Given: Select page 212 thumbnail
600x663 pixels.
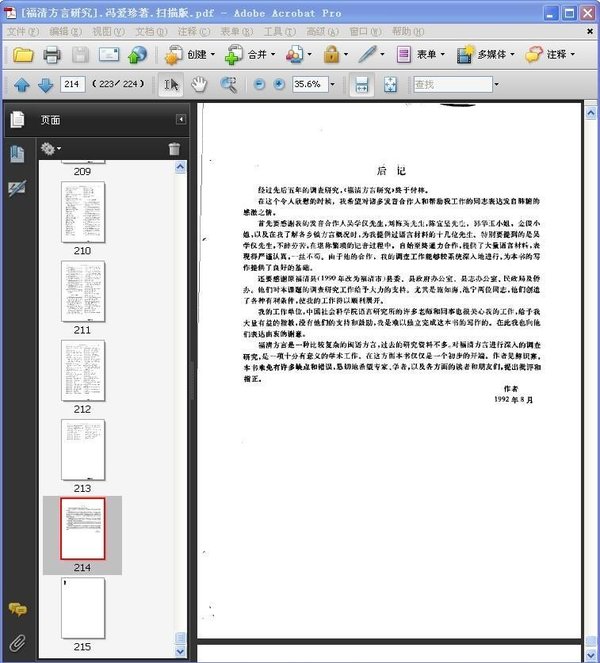Looking at the screenshot, I should tap(83, 370).
